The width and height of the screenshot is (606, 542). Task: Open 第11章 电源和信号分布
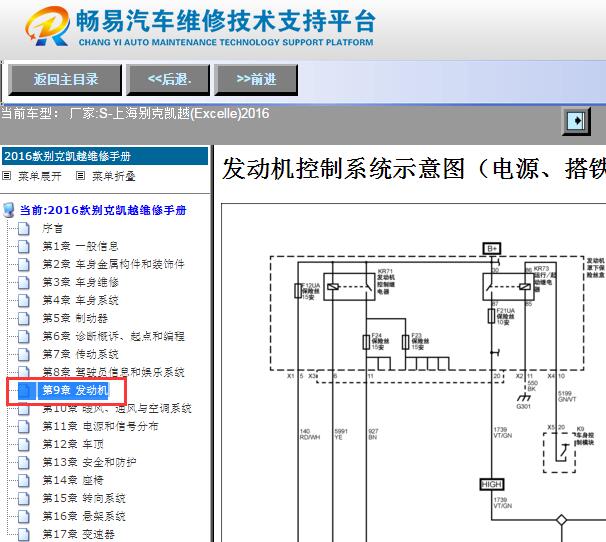point(100,426)
